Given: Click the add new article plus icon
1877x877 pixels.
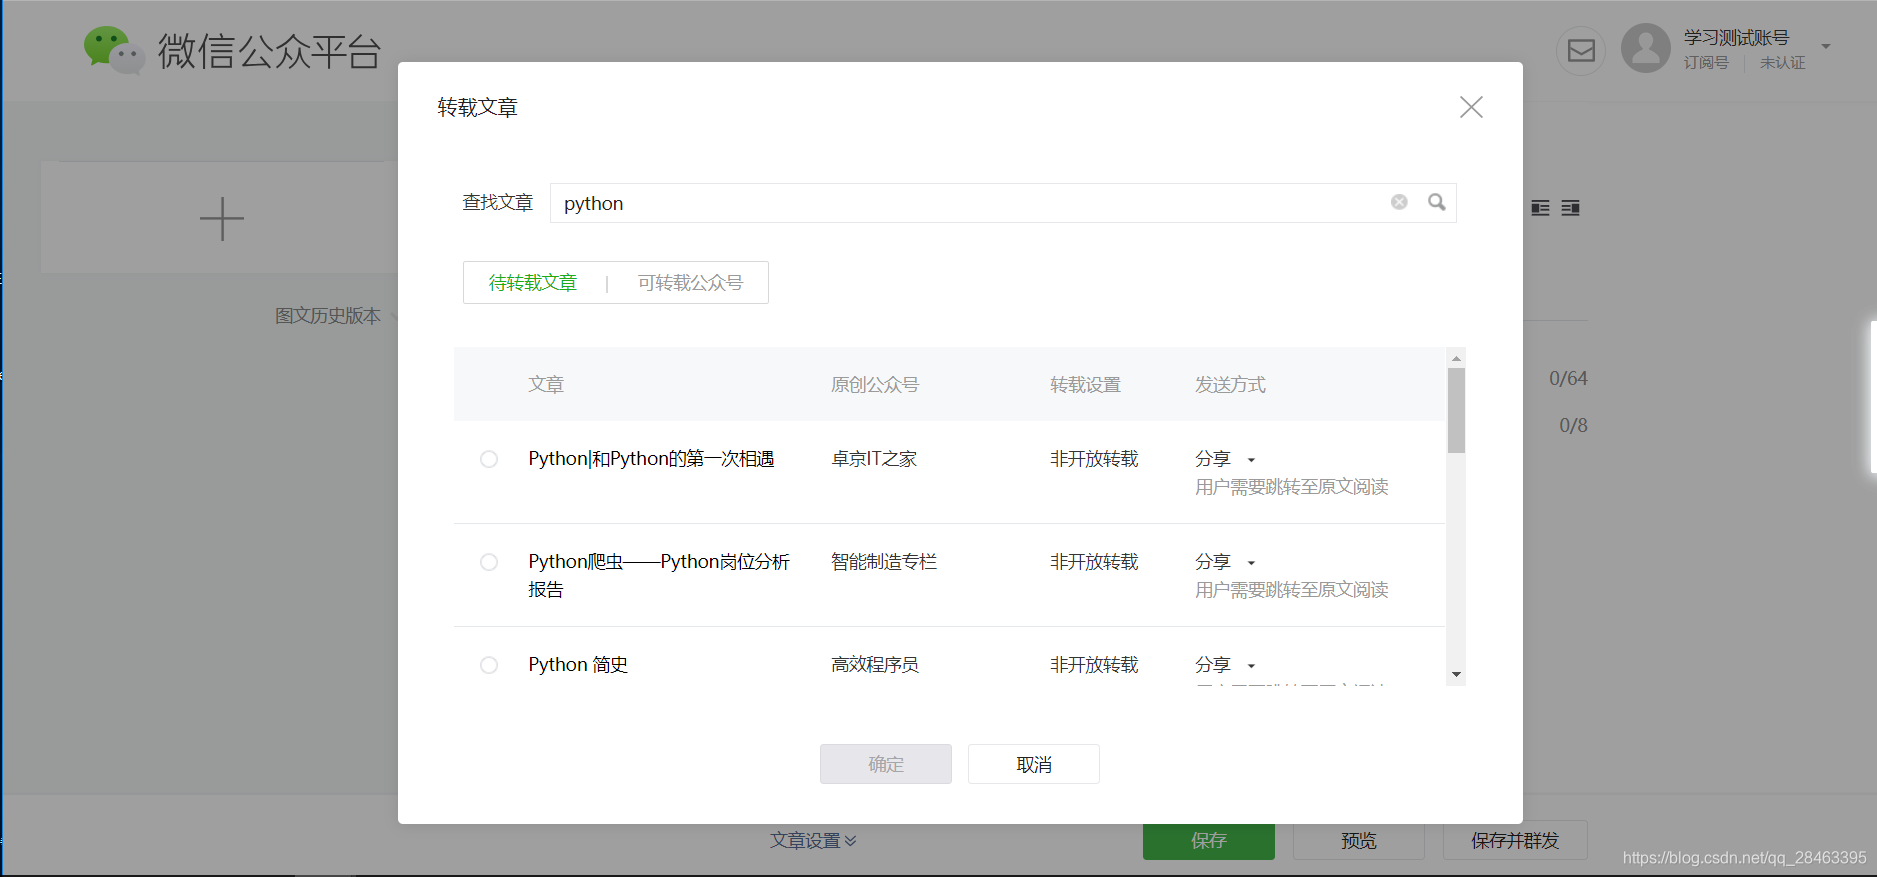Looking at the screenshot, I should 222,219.
